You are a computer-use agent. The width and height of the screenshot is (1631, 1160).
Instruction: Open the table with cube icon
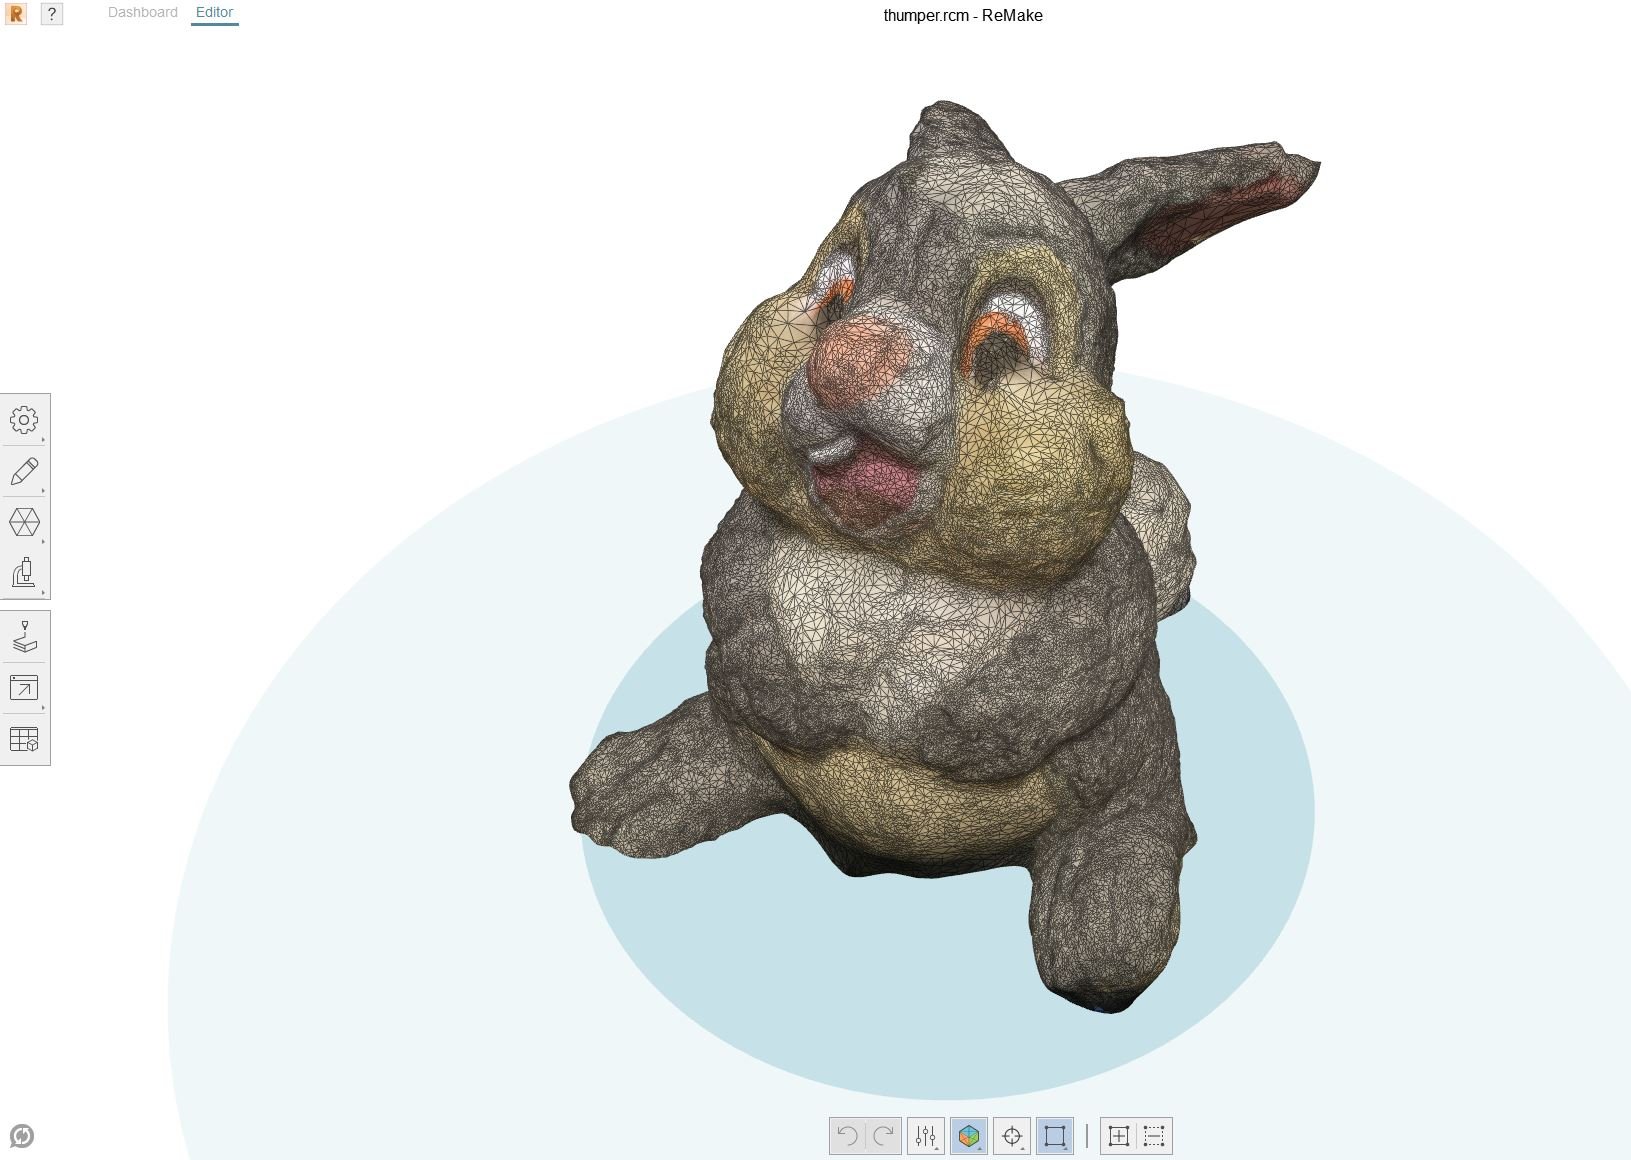pos(24,740)
